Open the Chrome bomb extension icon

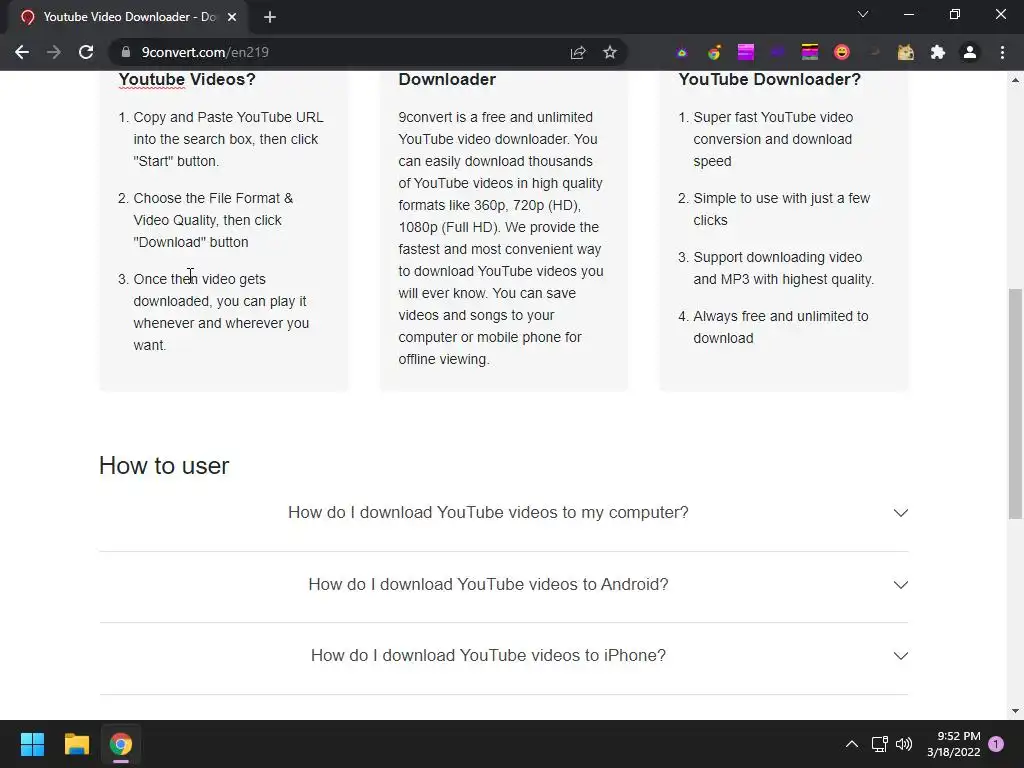pyautogui.click(x=714, y=52)
